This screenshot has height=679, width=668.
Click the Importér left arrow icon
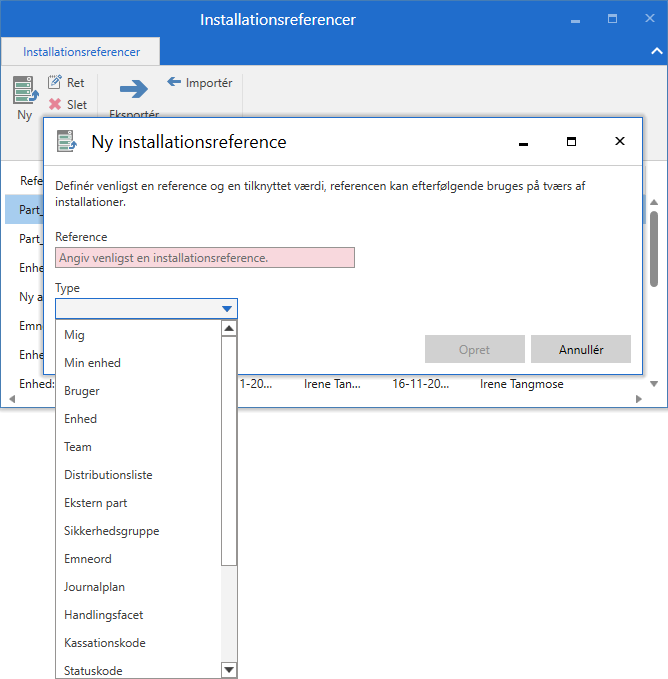coord(174,81)
